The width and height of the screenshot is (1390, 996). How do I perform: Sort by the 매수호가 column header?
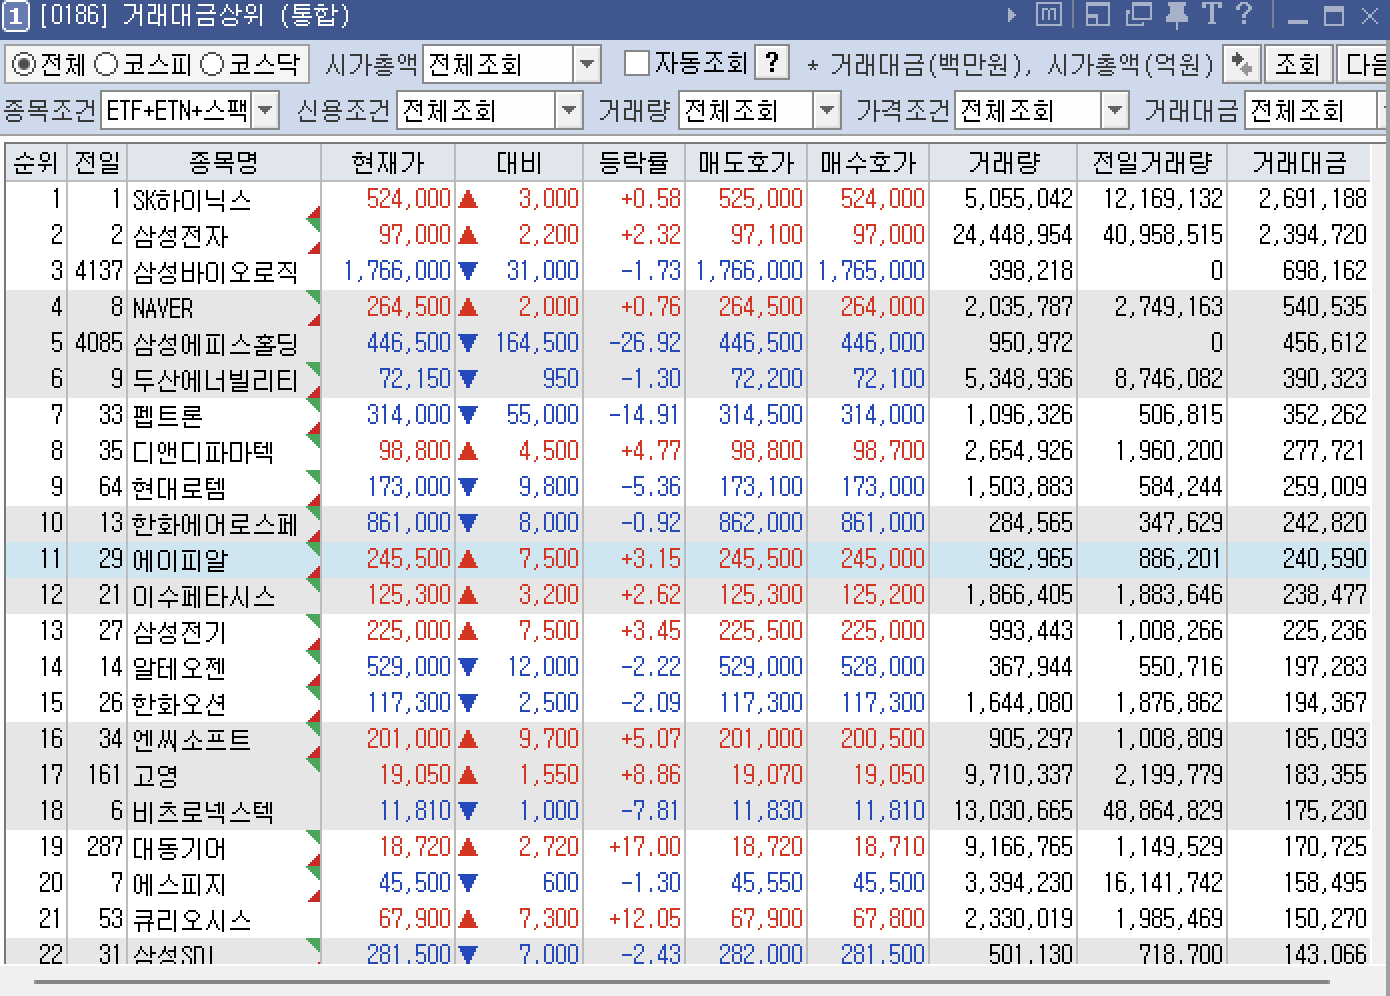coord(868,162)
